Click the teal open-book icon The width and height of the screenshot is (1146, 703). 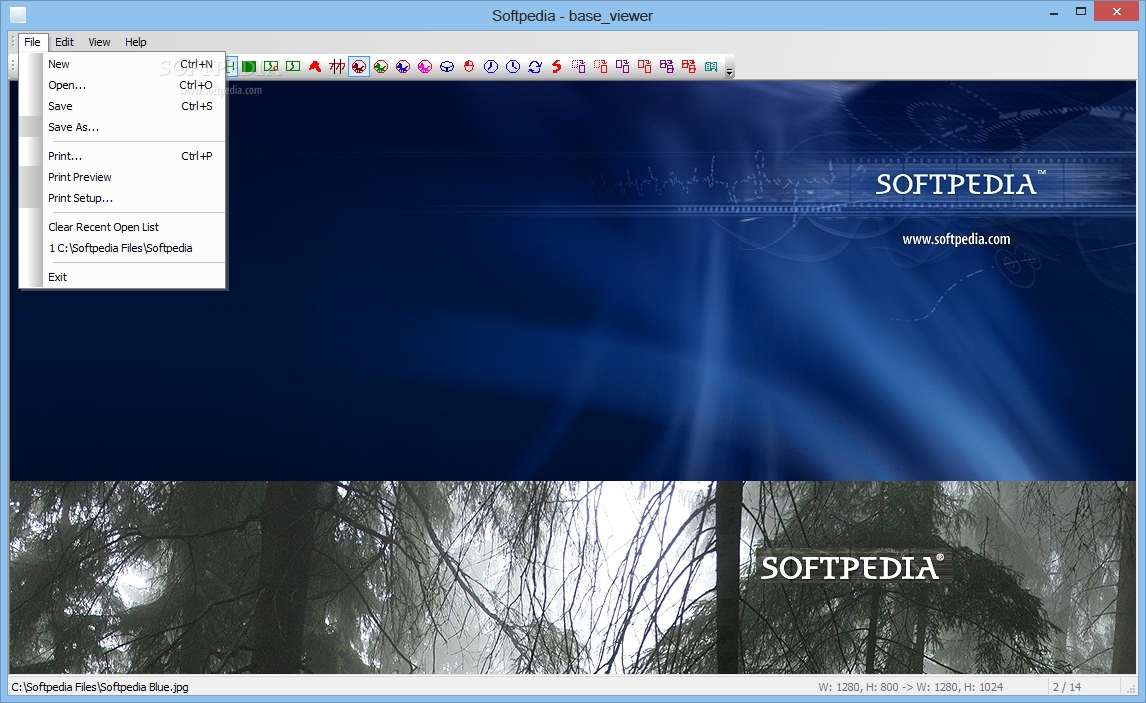[710, 66]
